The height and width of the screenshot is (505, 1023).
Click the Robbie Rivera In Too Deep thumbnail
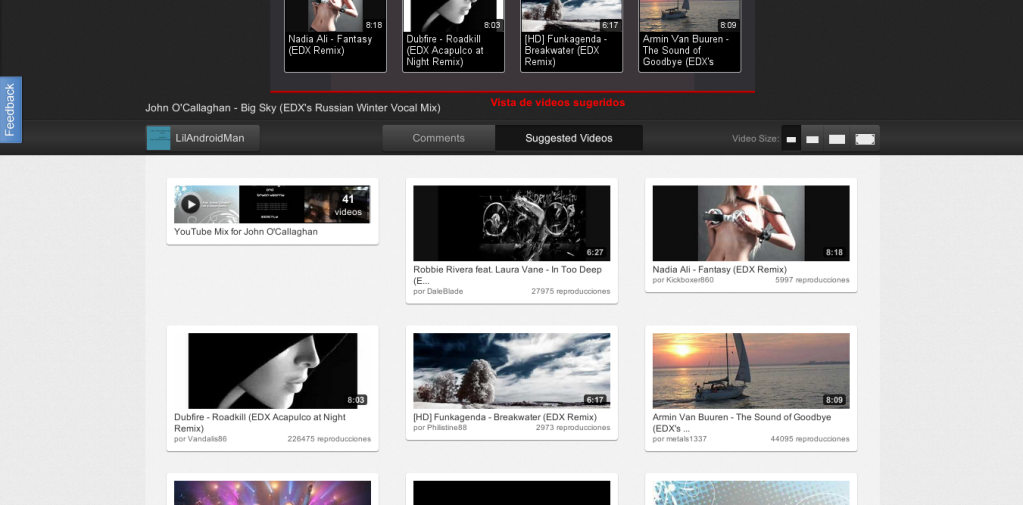[511, 223]
